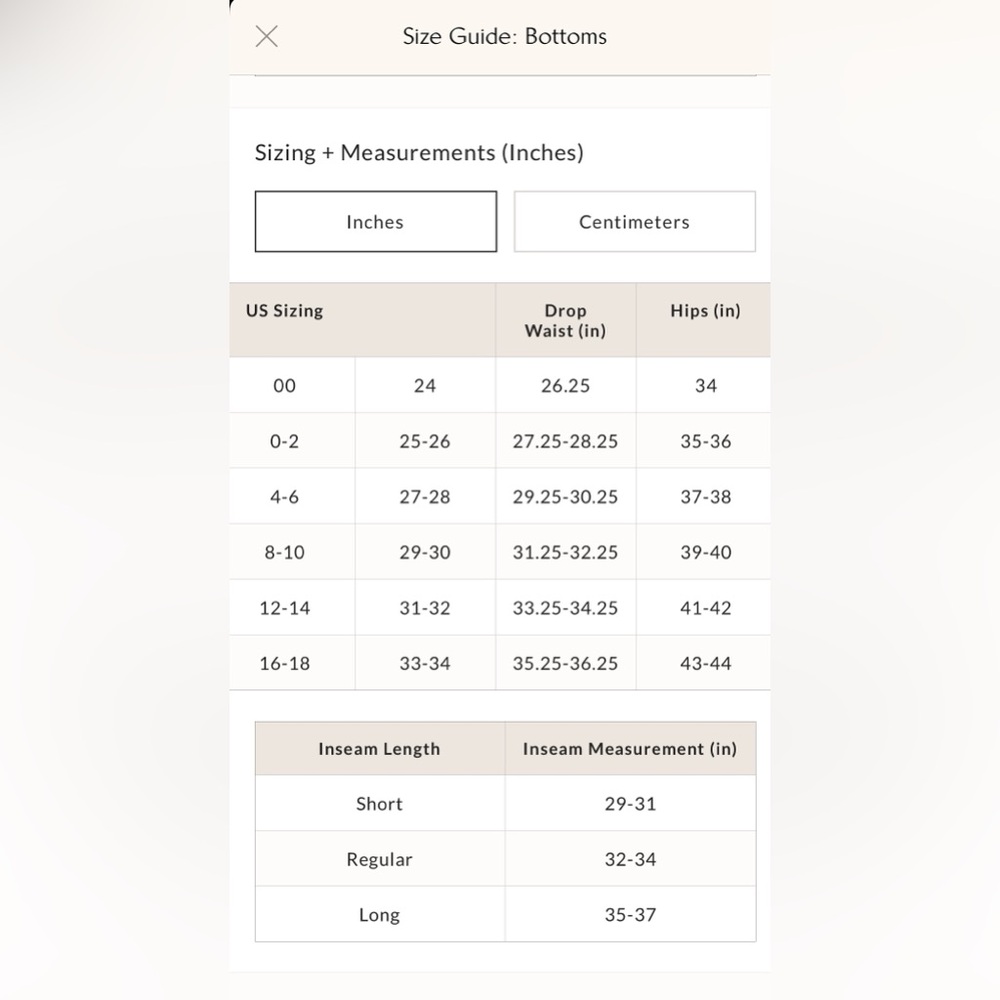The height and width of the screenshot is (1000, 1000).
Task: Click the 27-28 waist size cell
Action: point(425,496)
